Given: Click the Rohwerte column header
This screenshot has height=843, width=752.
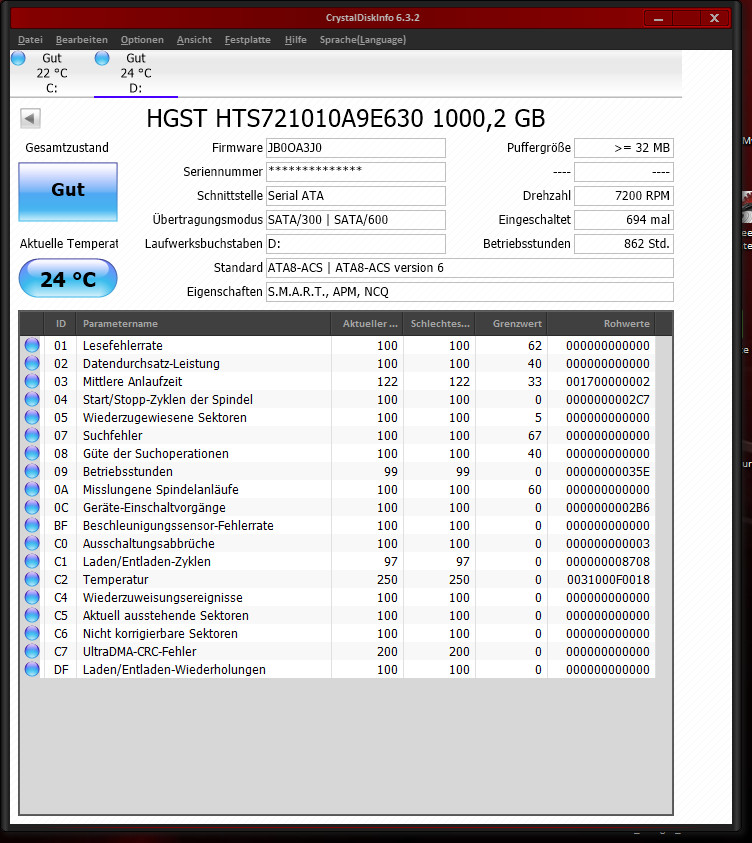Looking at the screenshot, I should pyautogui.click(x=601, y=324).
